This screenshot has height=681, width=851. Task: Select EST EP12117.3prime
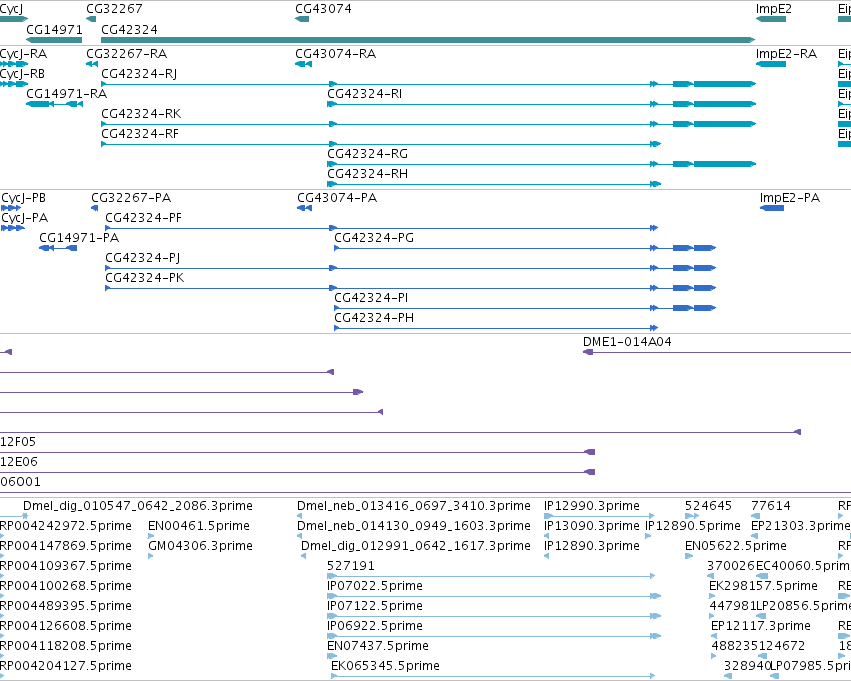pos(760,627)
